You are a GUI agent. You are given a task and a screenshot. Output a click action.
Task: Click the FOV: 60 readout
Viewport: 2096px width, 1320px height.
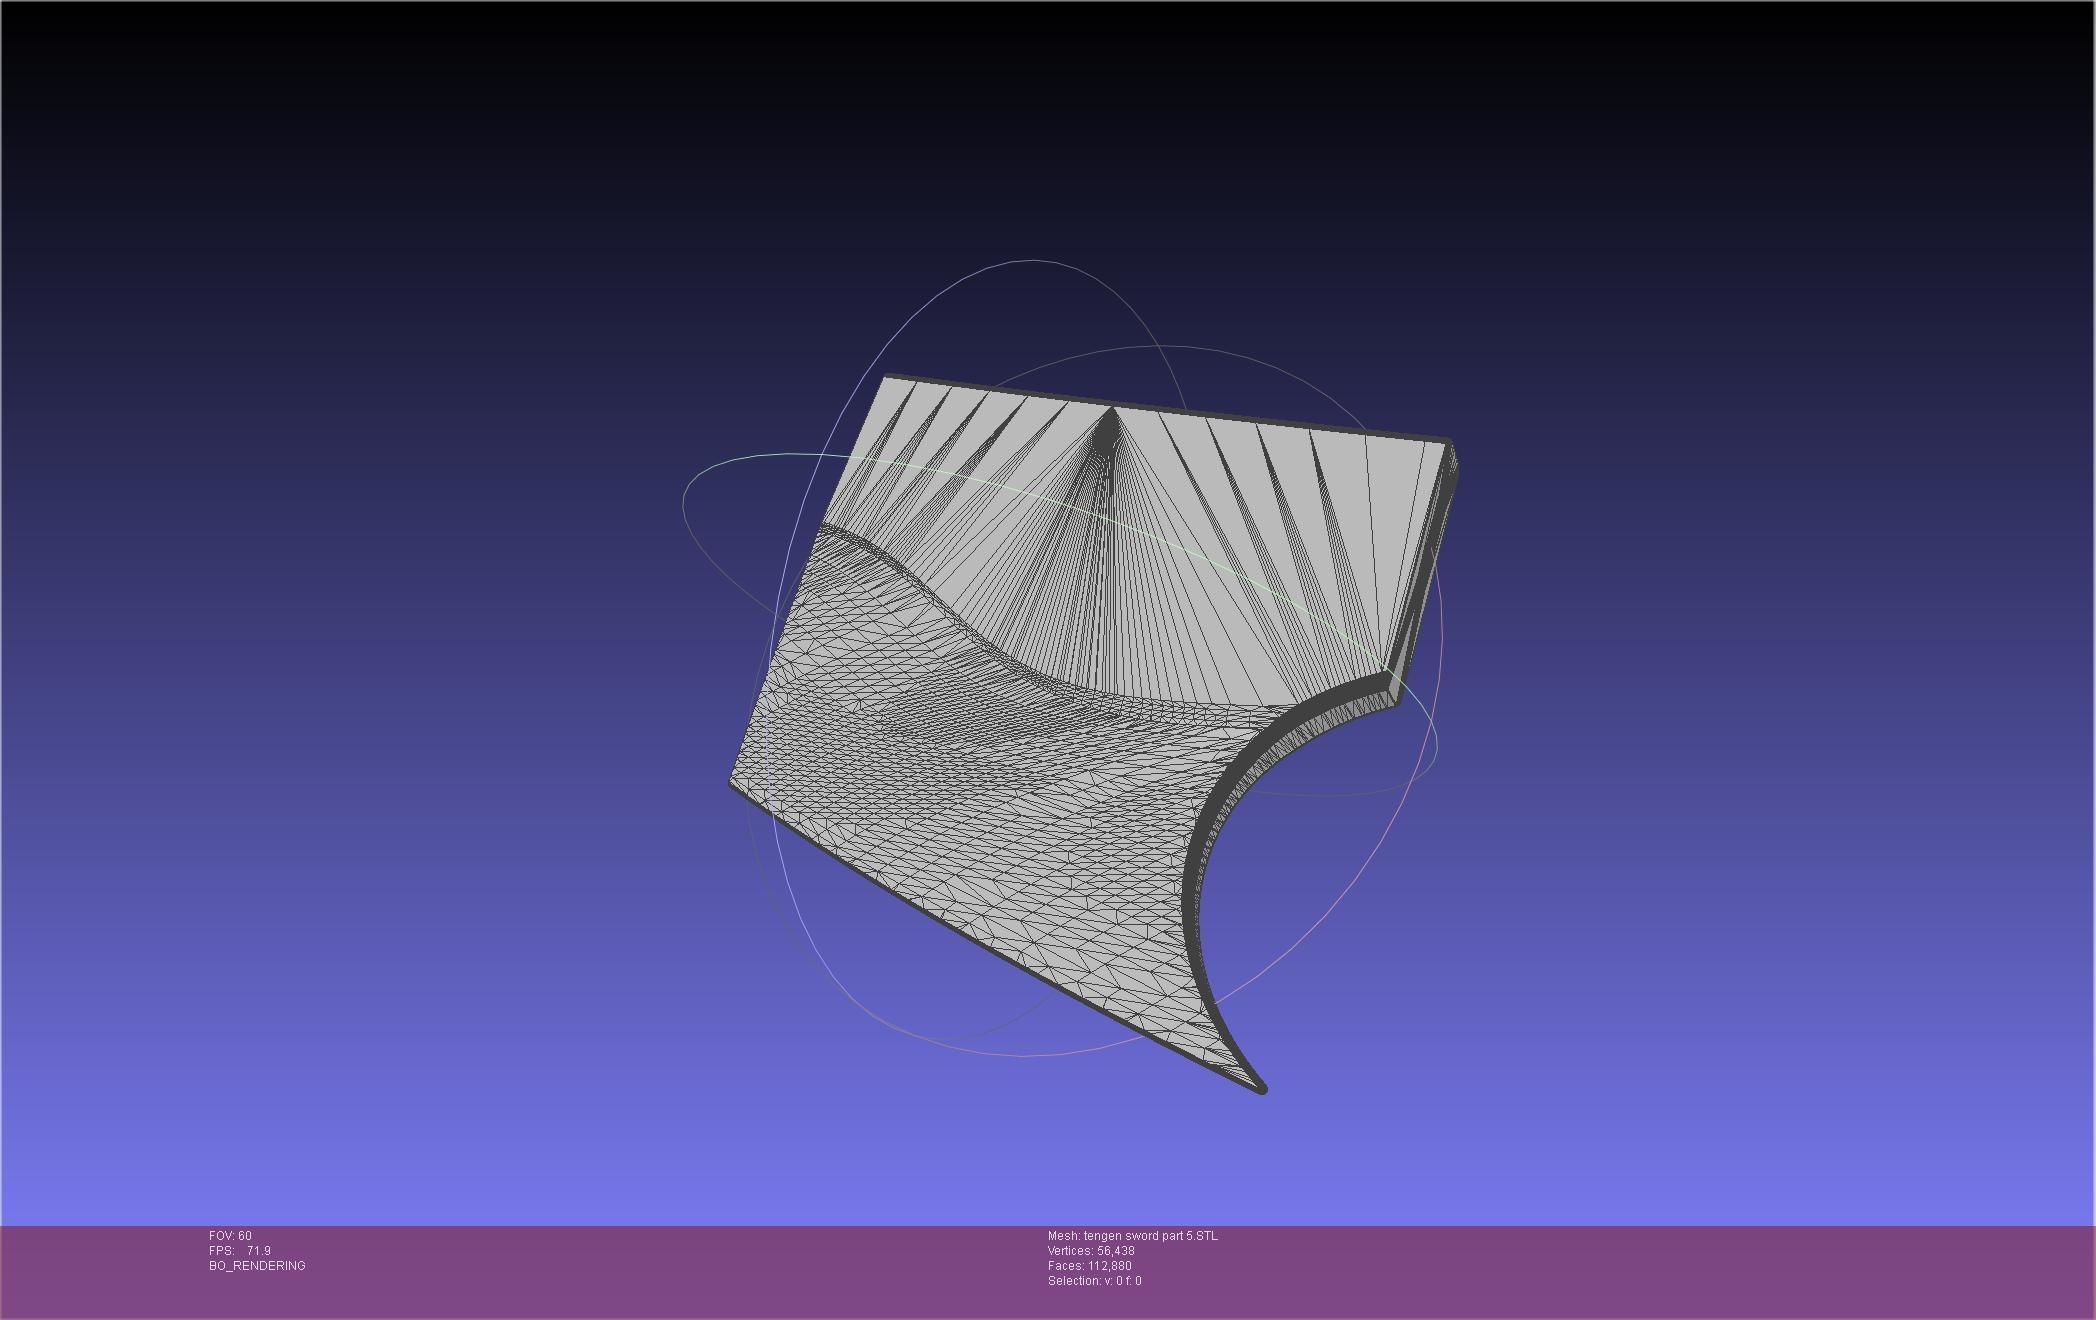[230, 1236]
